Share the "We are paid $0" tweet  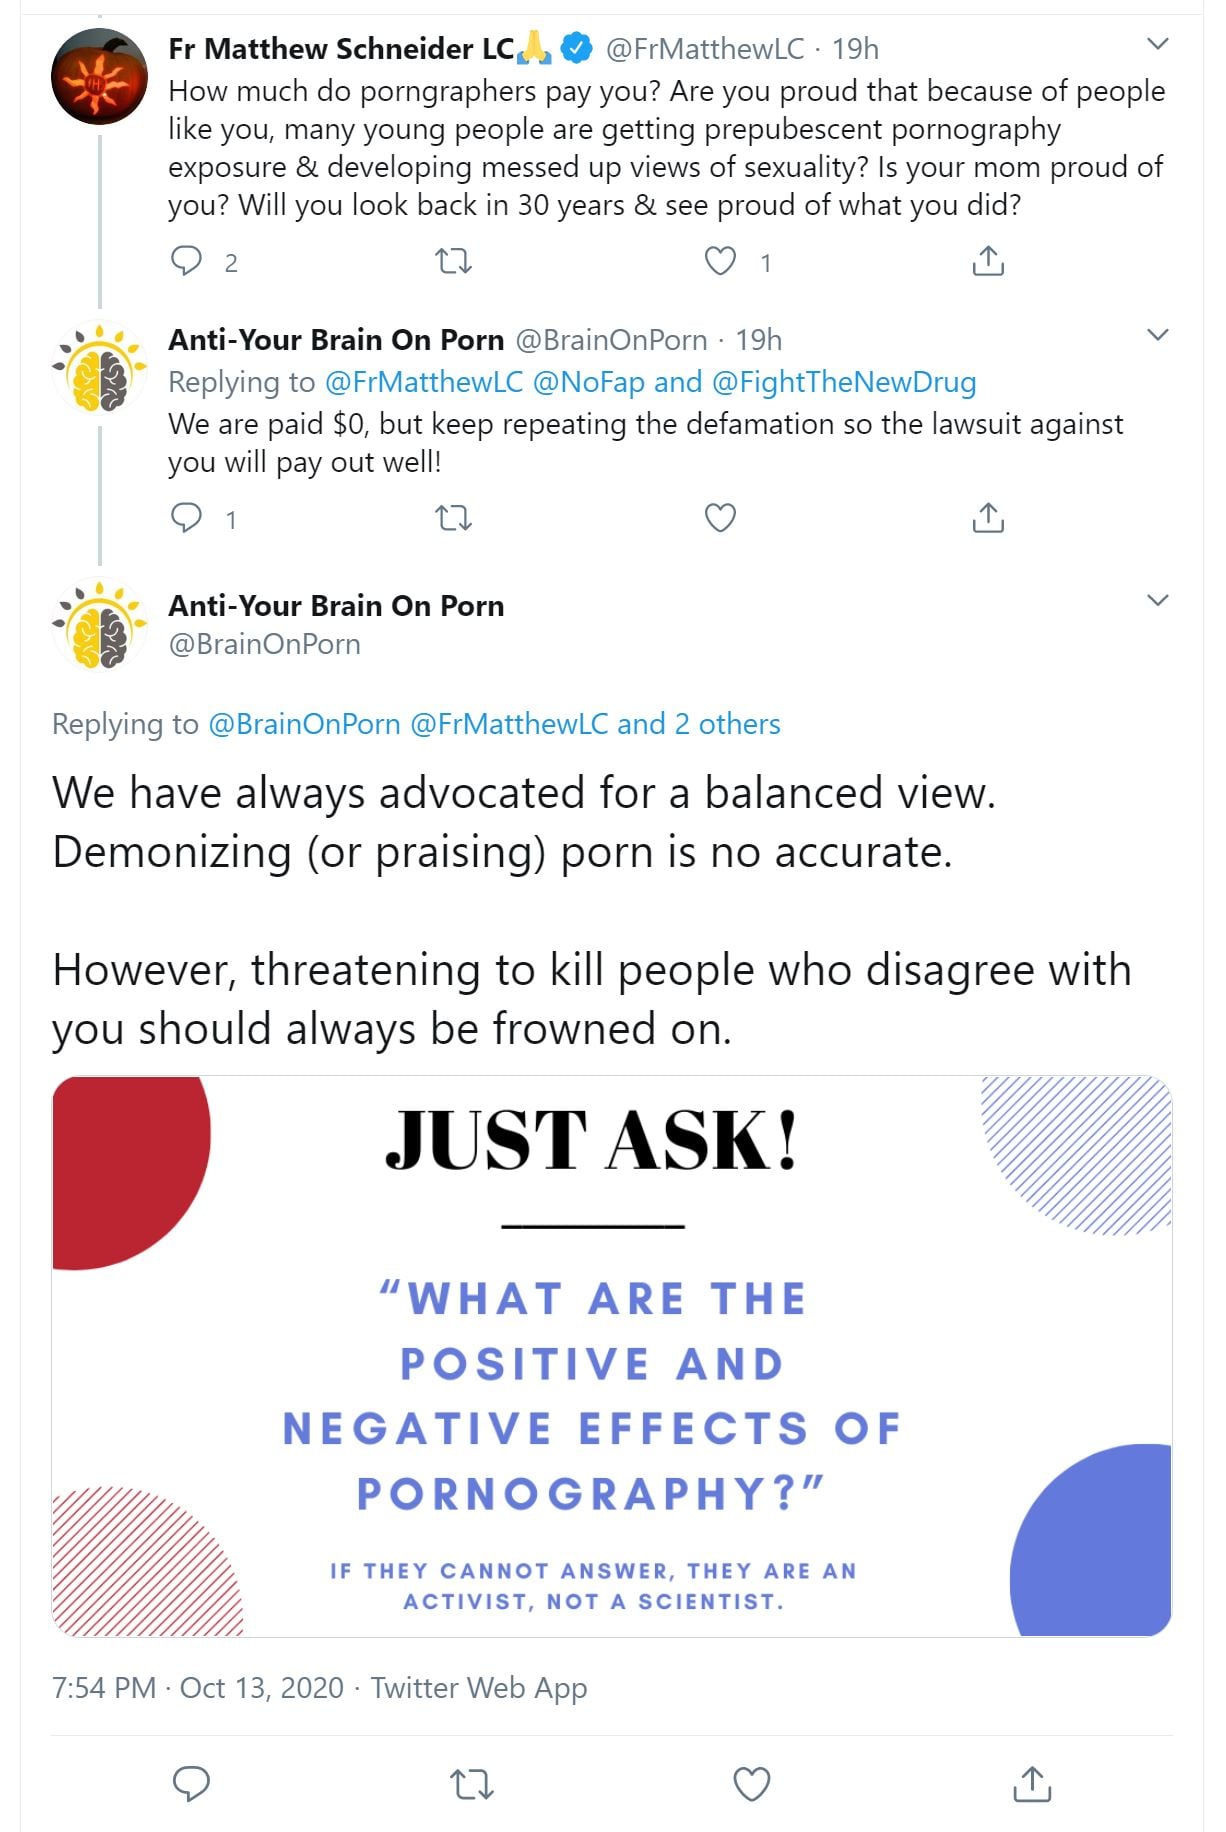(x=988, y=518)
